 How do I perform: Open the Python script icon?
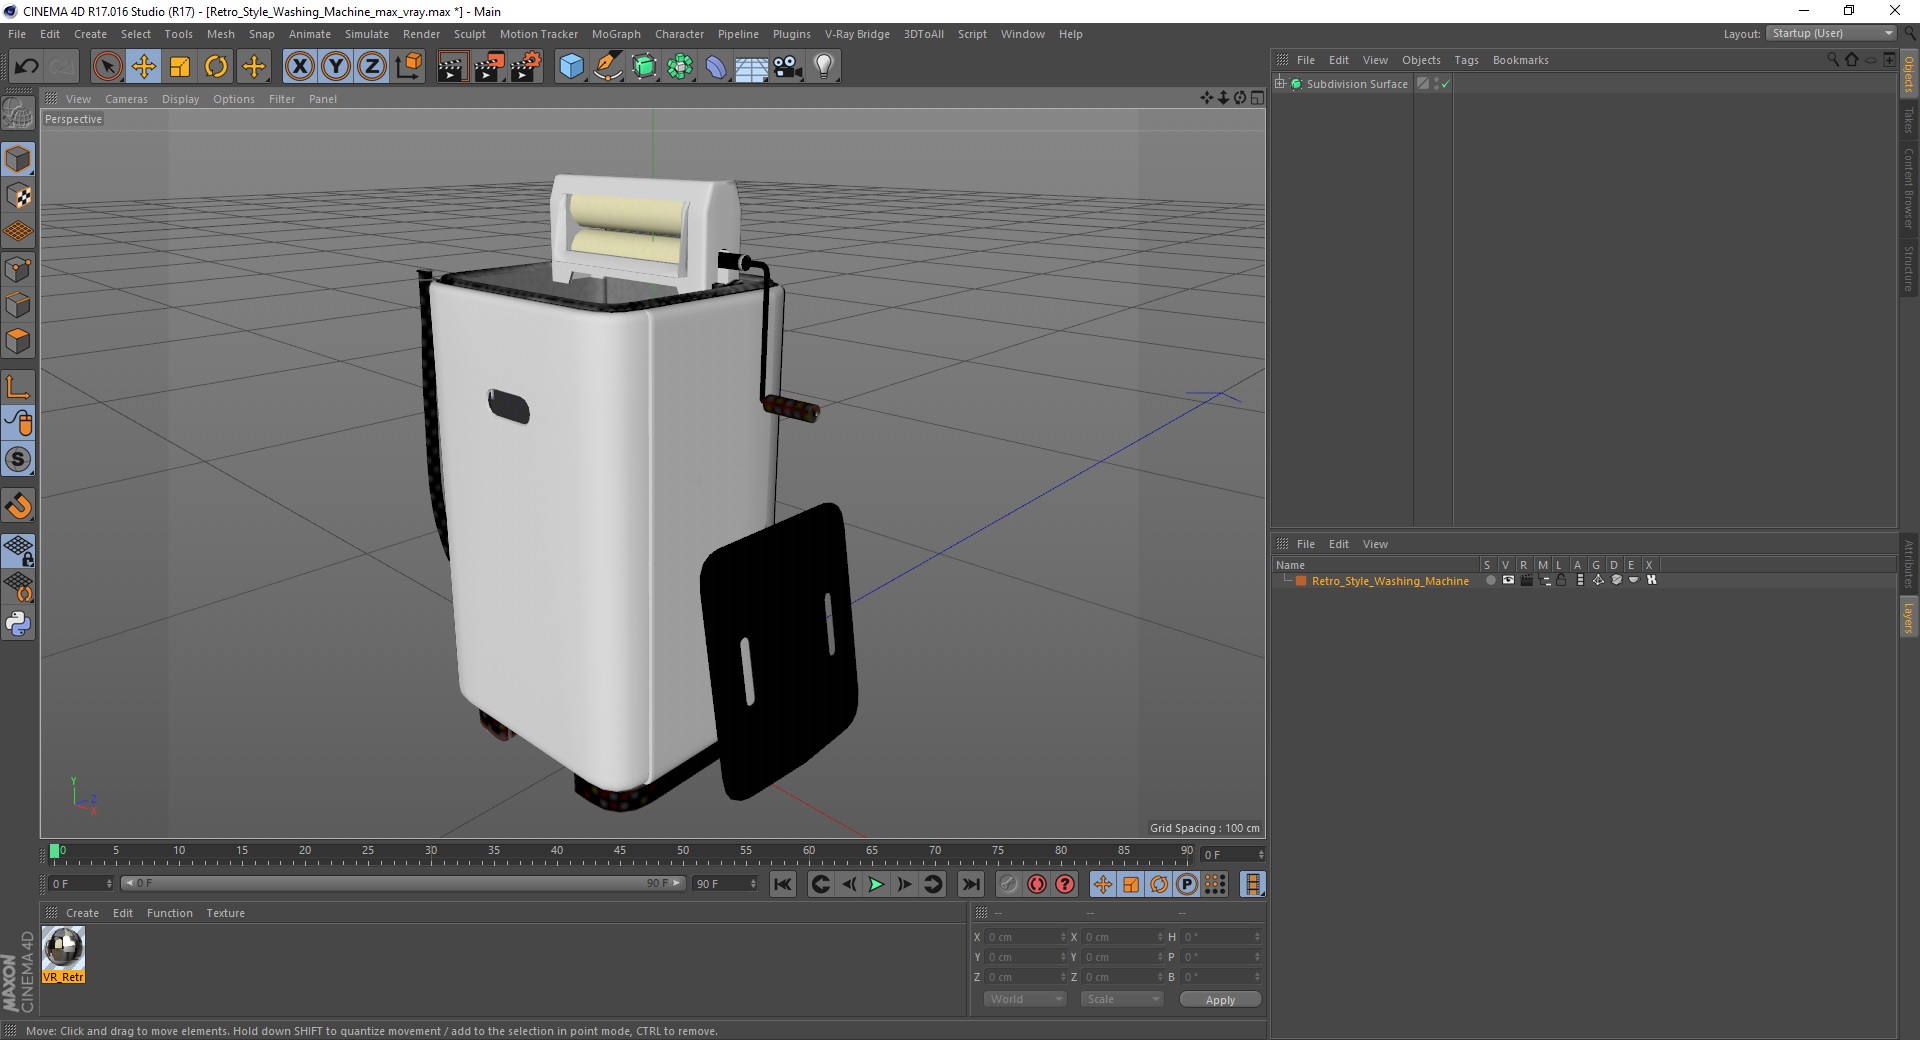tap(18, 624)
